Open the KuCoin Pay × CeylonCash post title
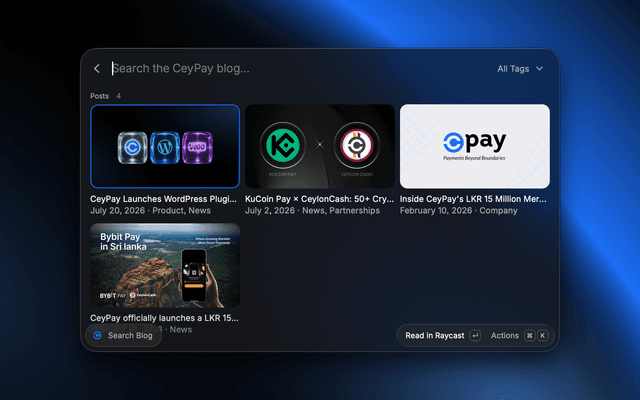The width and height of the screenshot is (640, 400). 319,199
